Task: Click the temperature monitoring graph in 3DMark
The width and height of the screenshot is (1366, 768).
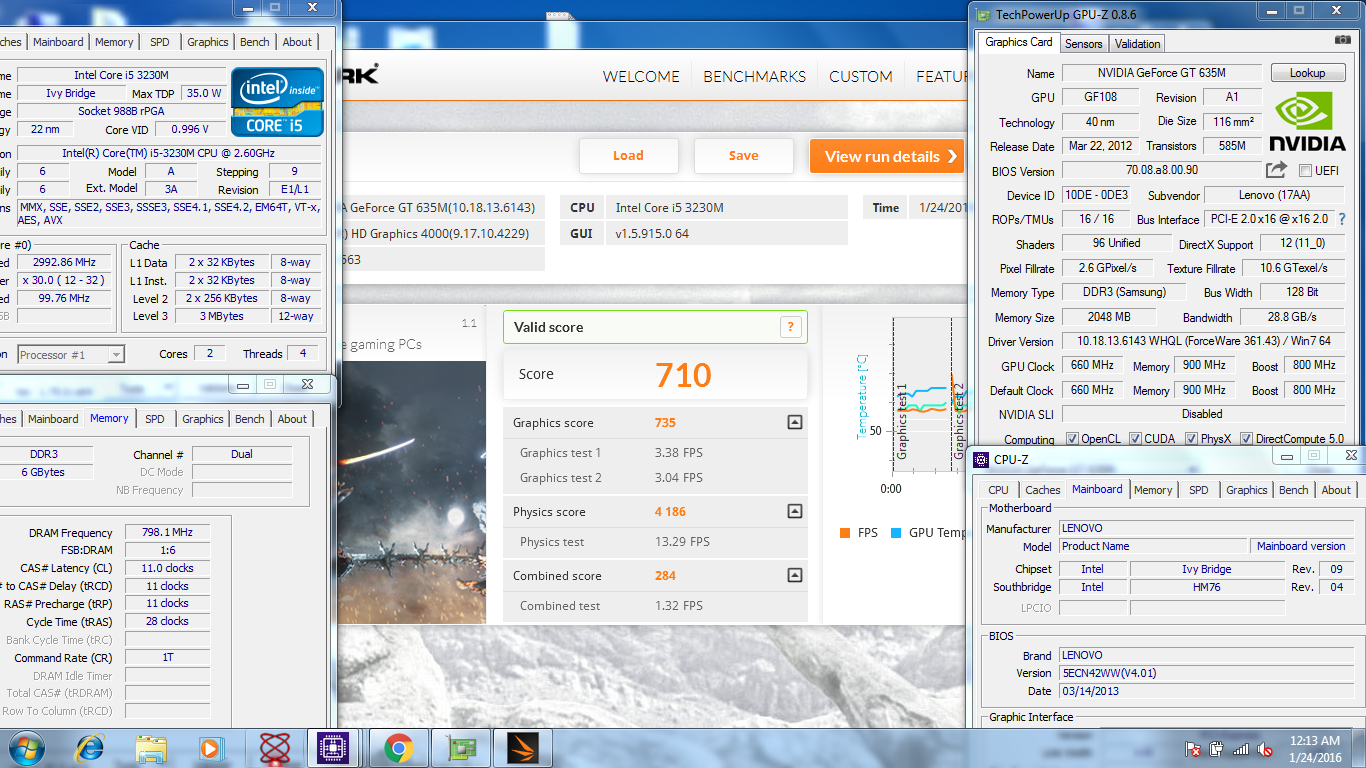Action: pyautogui.click(x=929, y=396)
